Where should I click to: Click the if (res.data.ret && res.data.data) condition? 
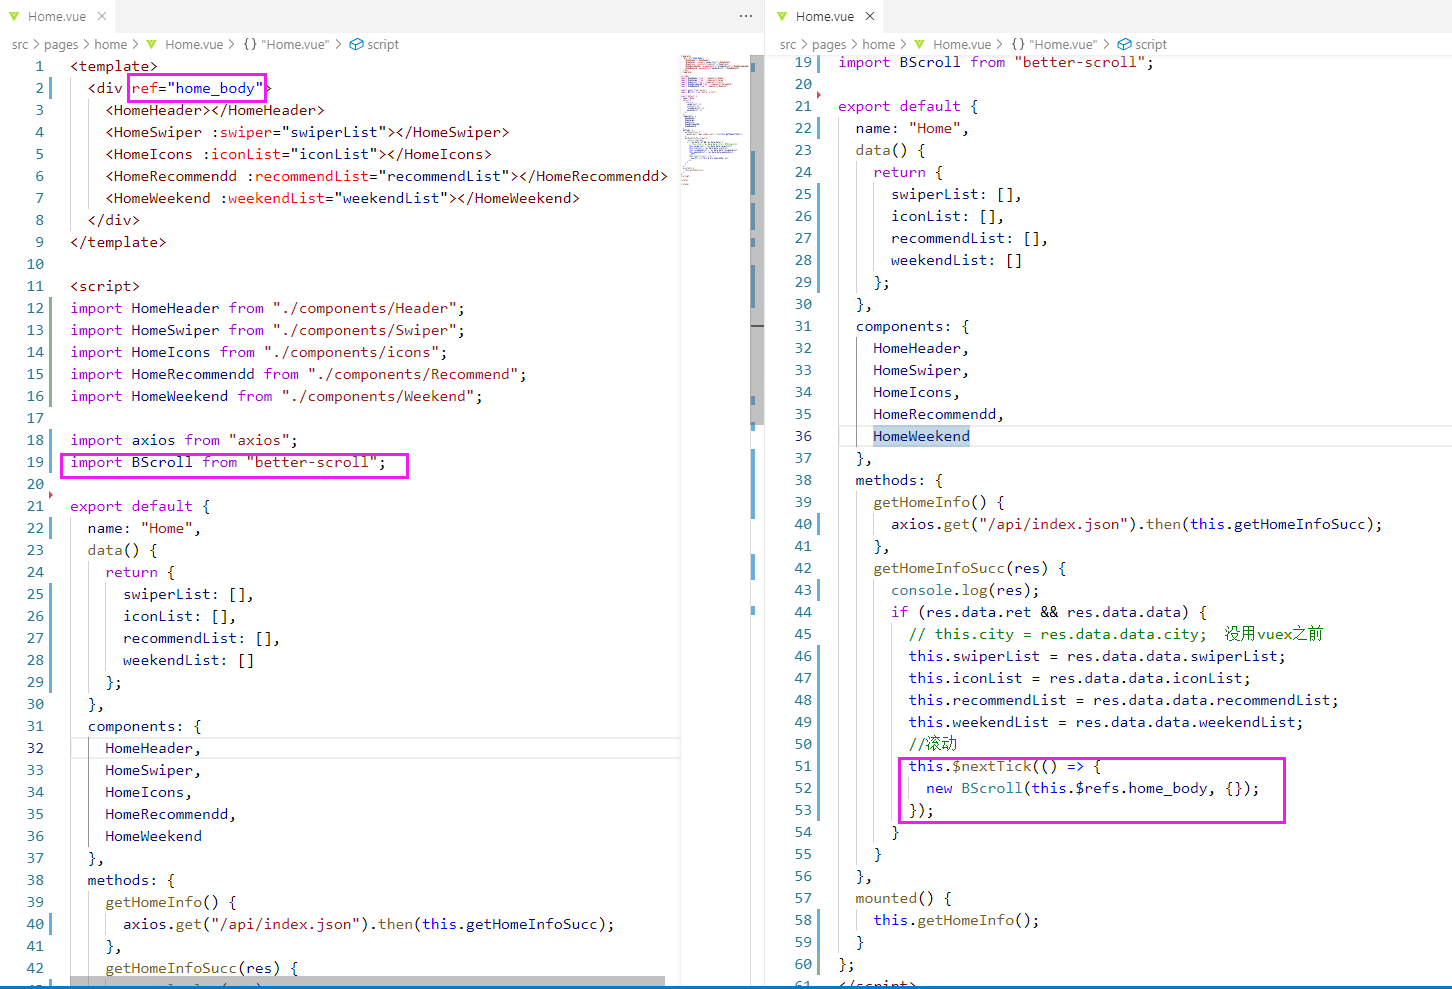(x=1049, y=612)
